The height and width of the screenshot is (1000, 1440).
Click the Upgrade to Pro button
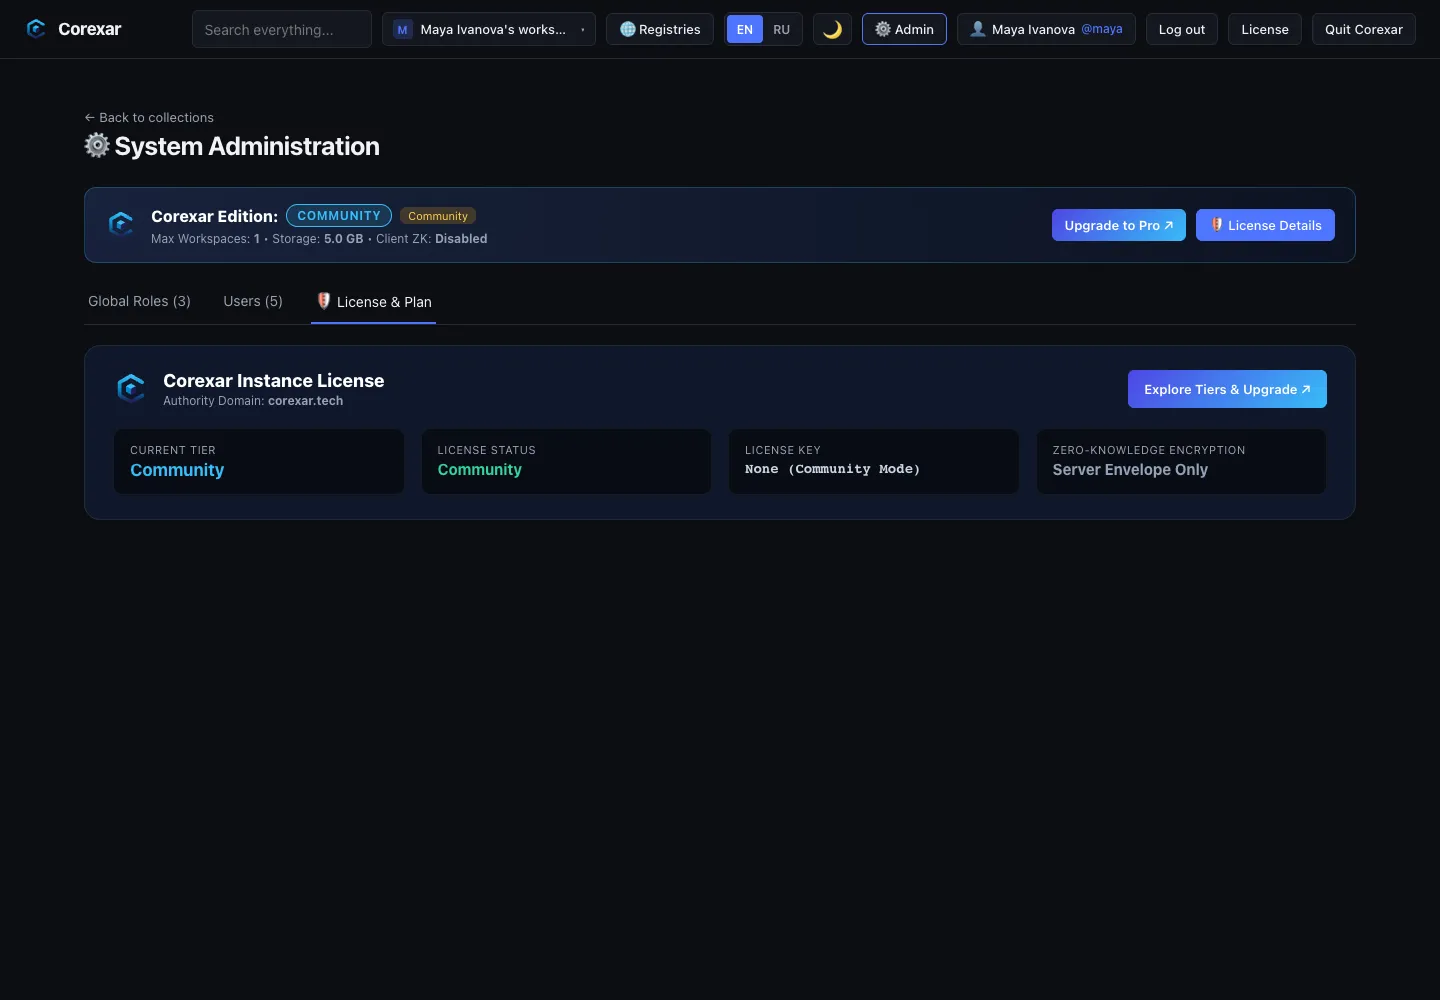click(1119, 225)
